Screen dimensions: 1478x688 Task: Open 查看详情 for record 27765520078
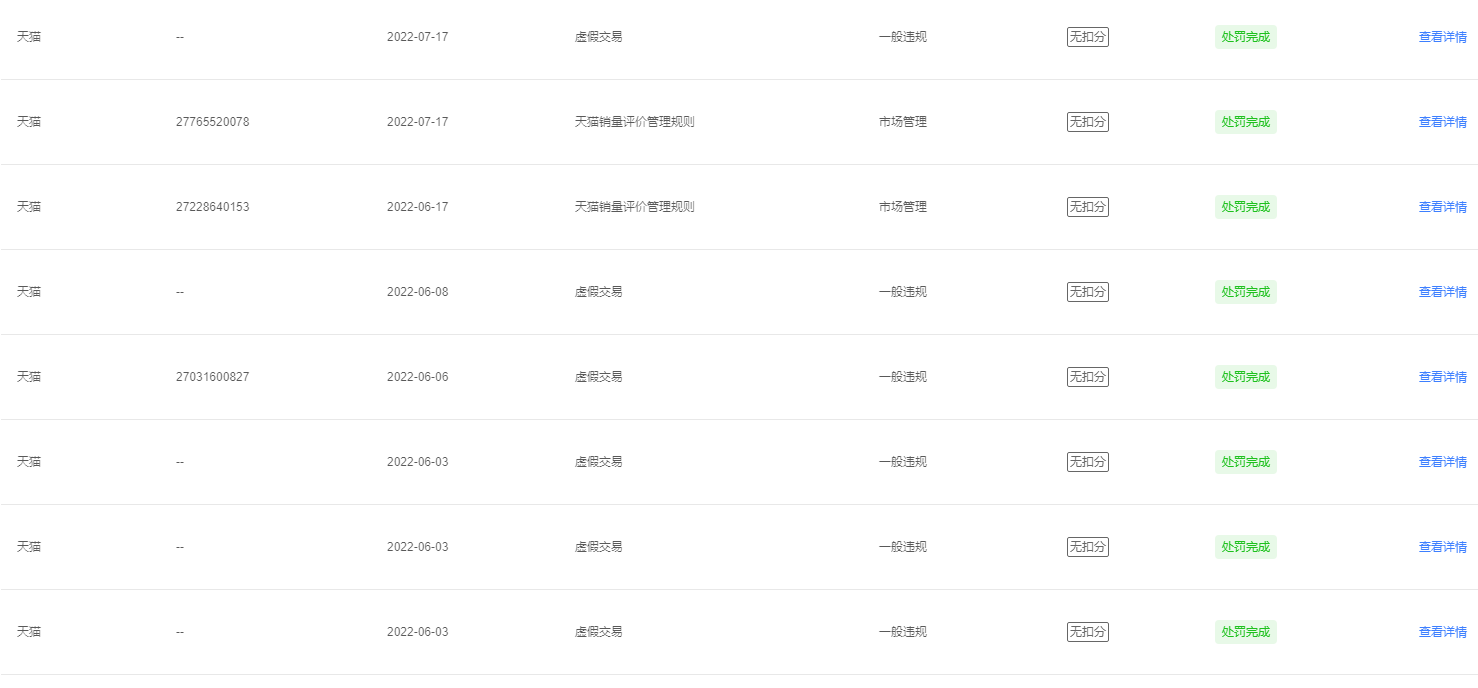(1442, 122)
